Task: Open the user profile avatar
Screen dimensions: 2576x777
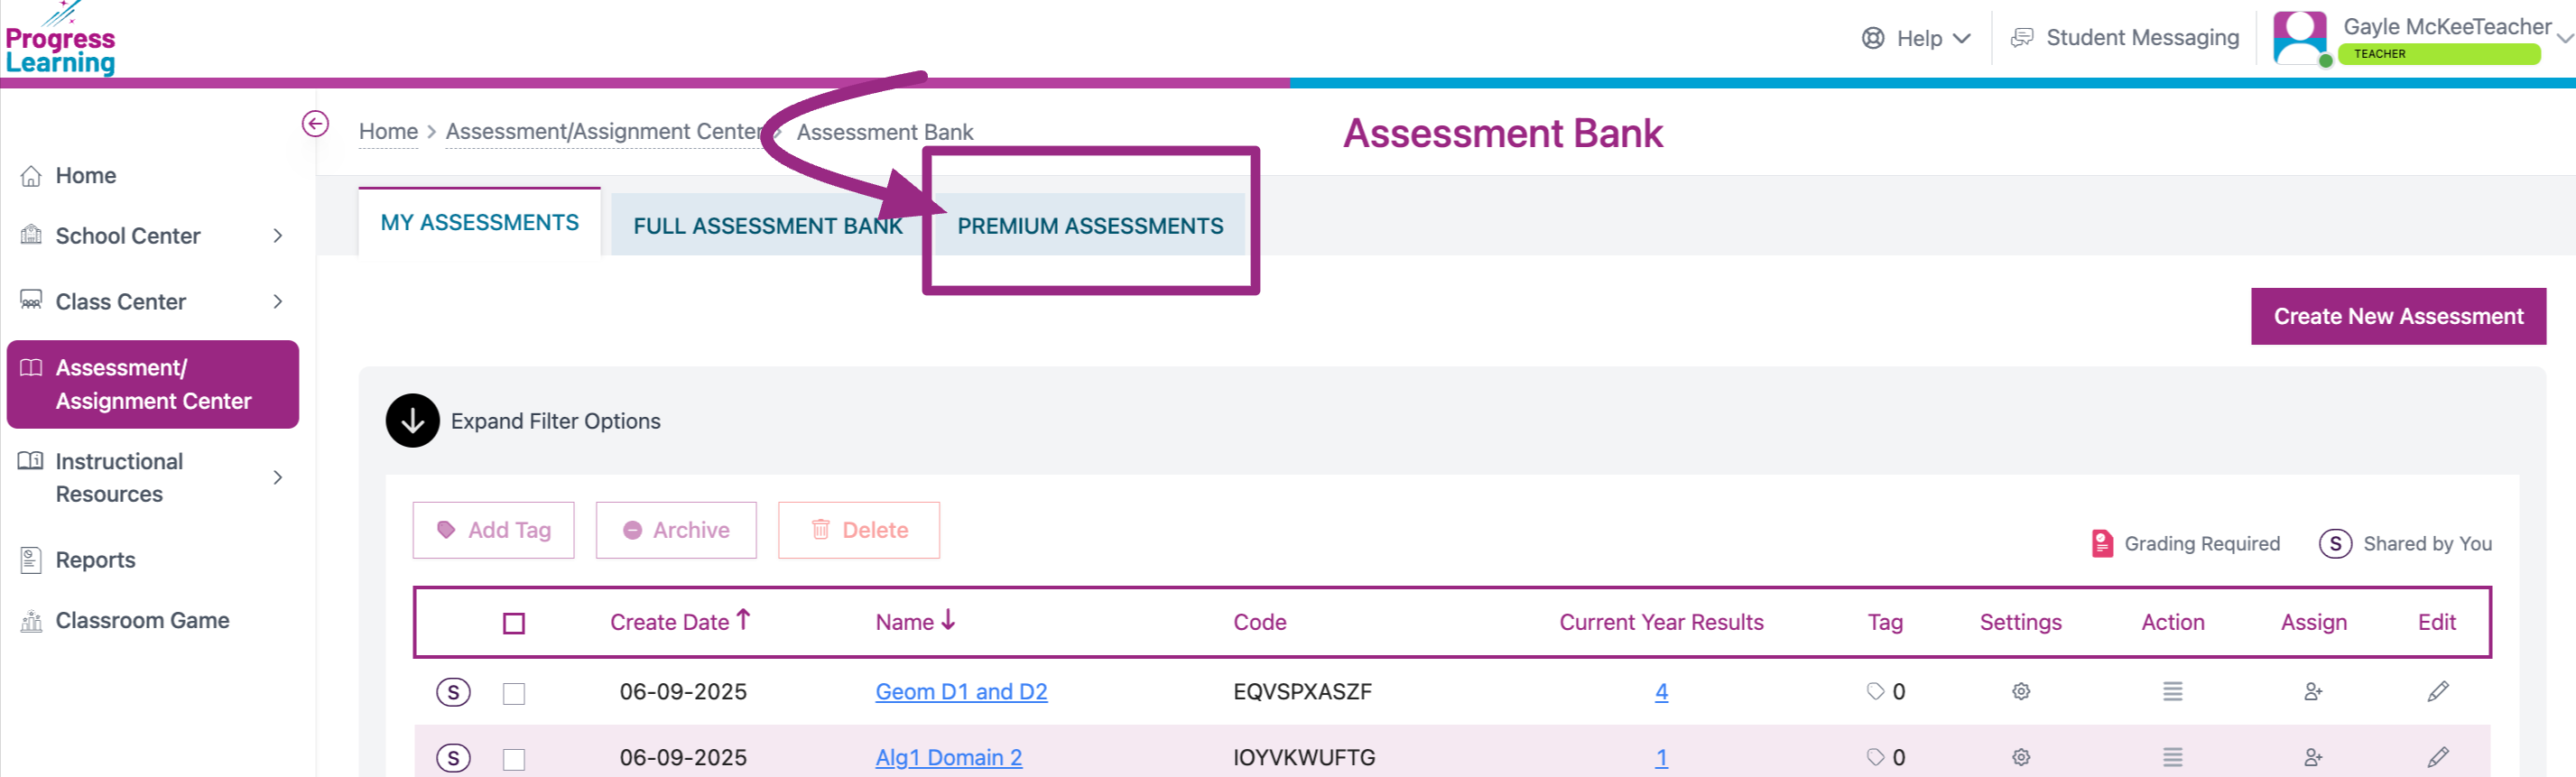Action: (2299, 38)
